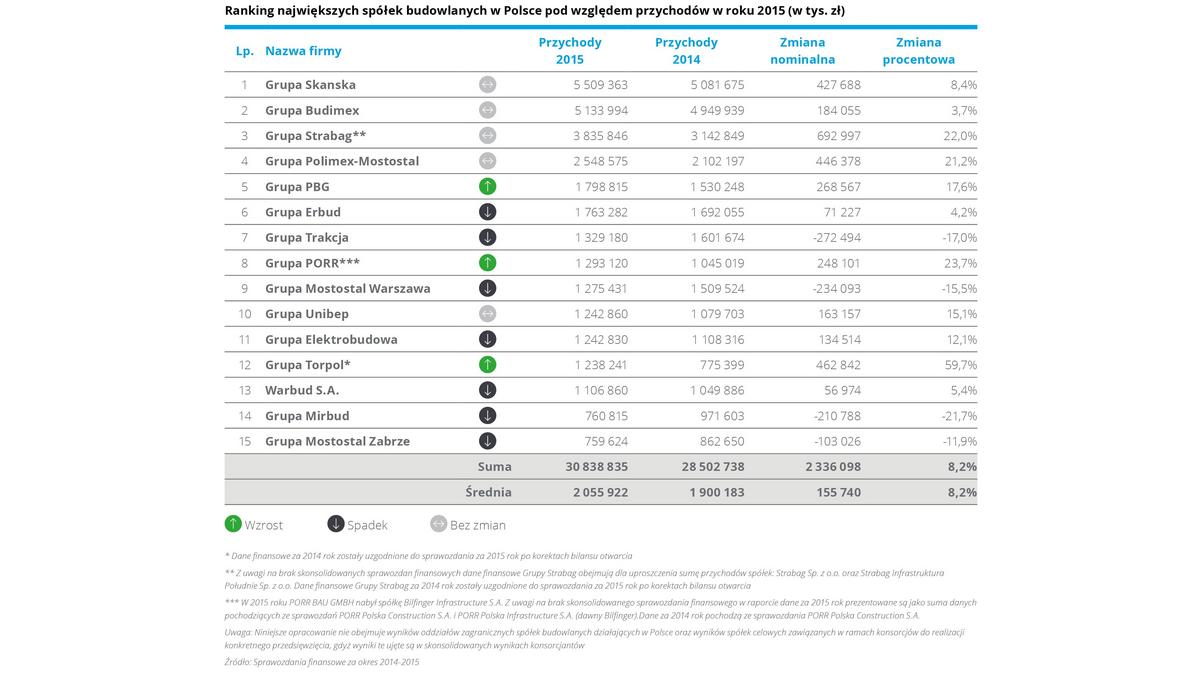Image resolution: width=1200 pixels, height=675 pixels.
Task: Click the Przychody 2014 column header
Action: tap(686, 51)
